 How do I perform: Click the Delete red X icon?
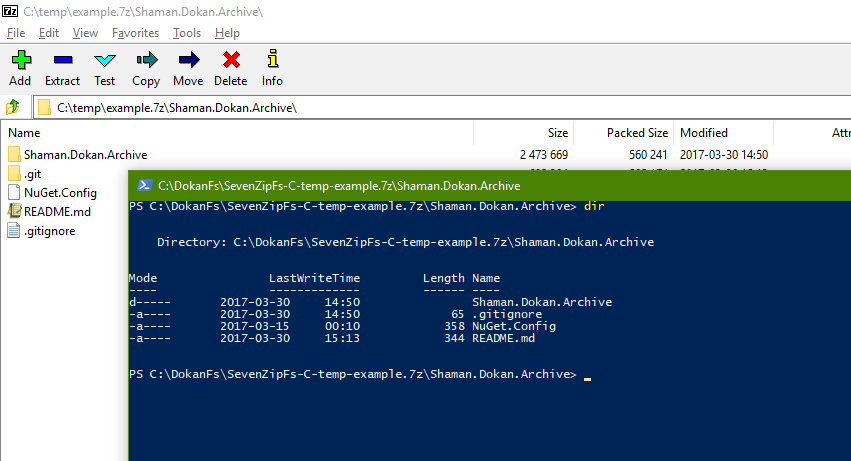point(231,60)
